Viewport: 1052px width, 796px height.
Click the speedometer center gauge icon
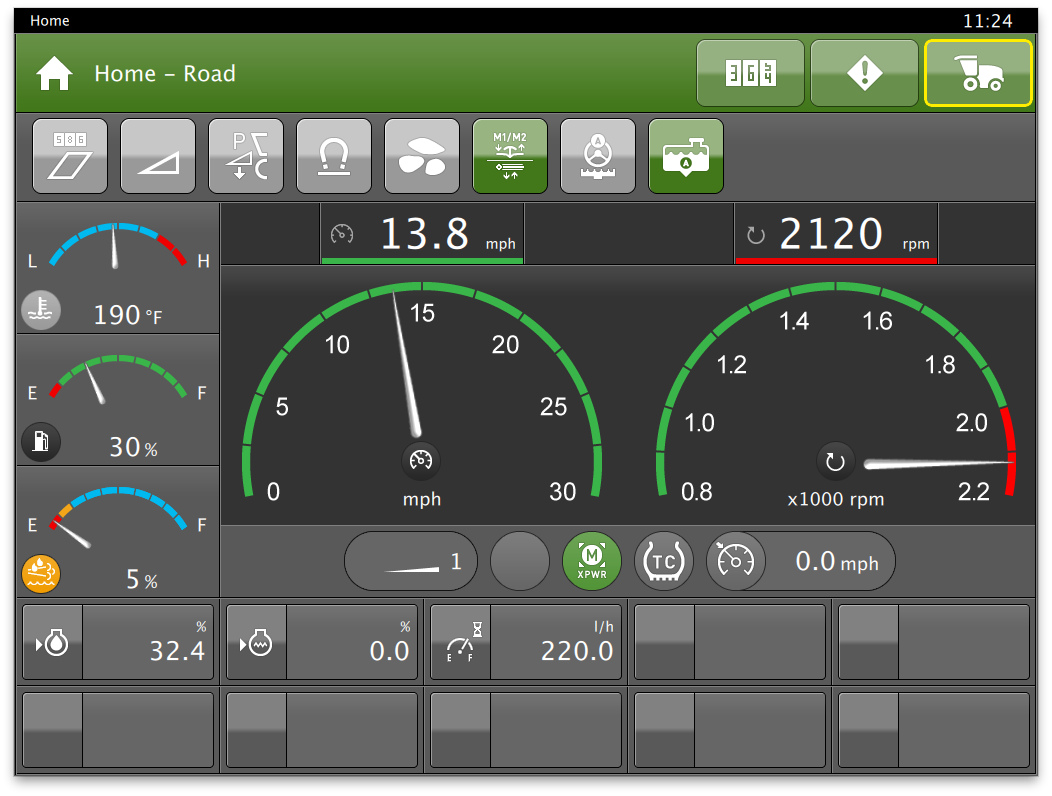421,460
